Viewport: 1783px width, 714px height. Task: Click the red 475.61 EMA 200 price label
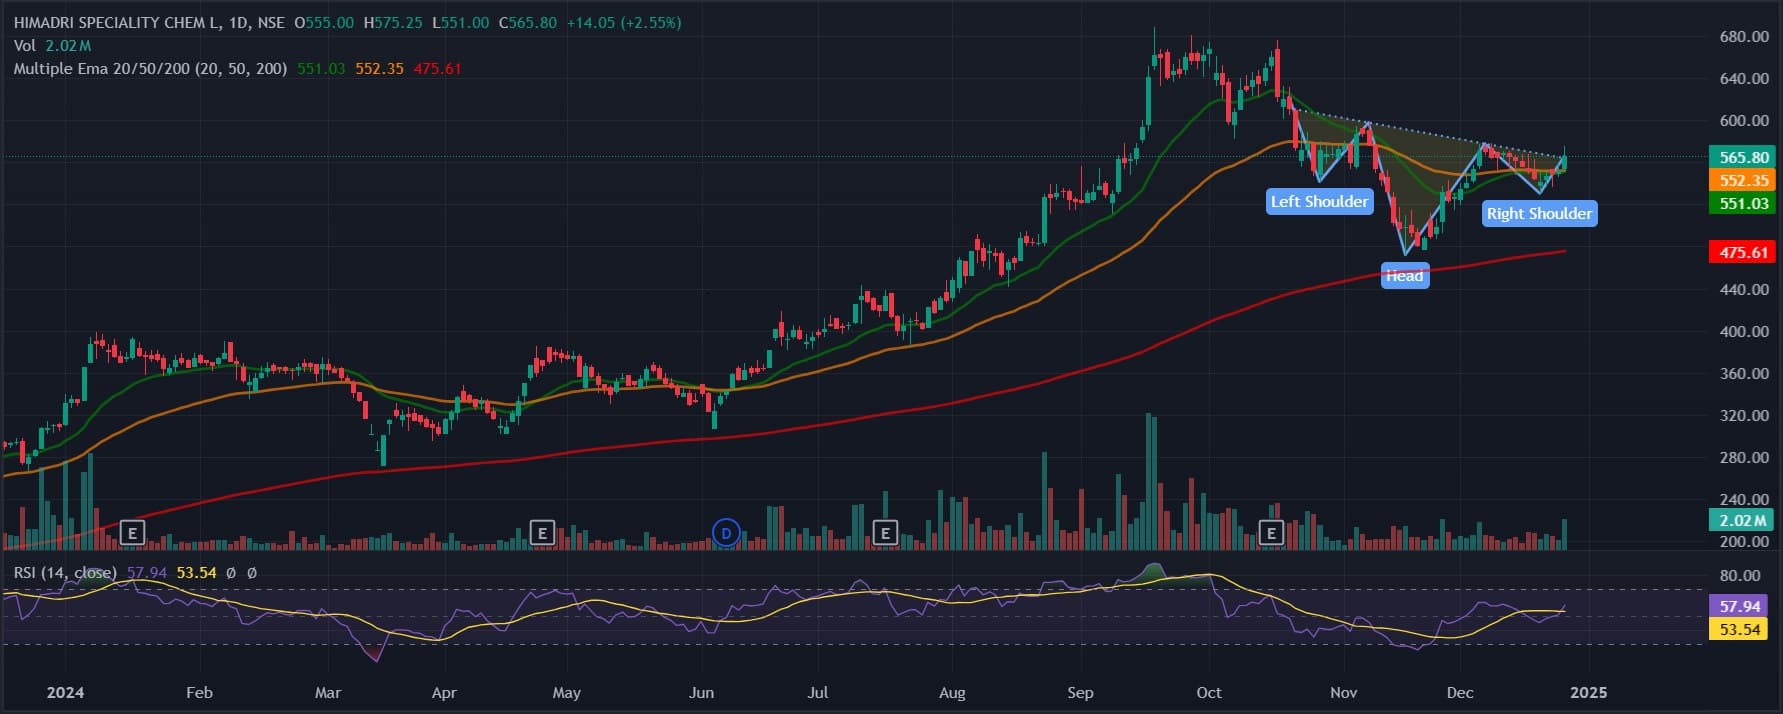(1743, 253)
